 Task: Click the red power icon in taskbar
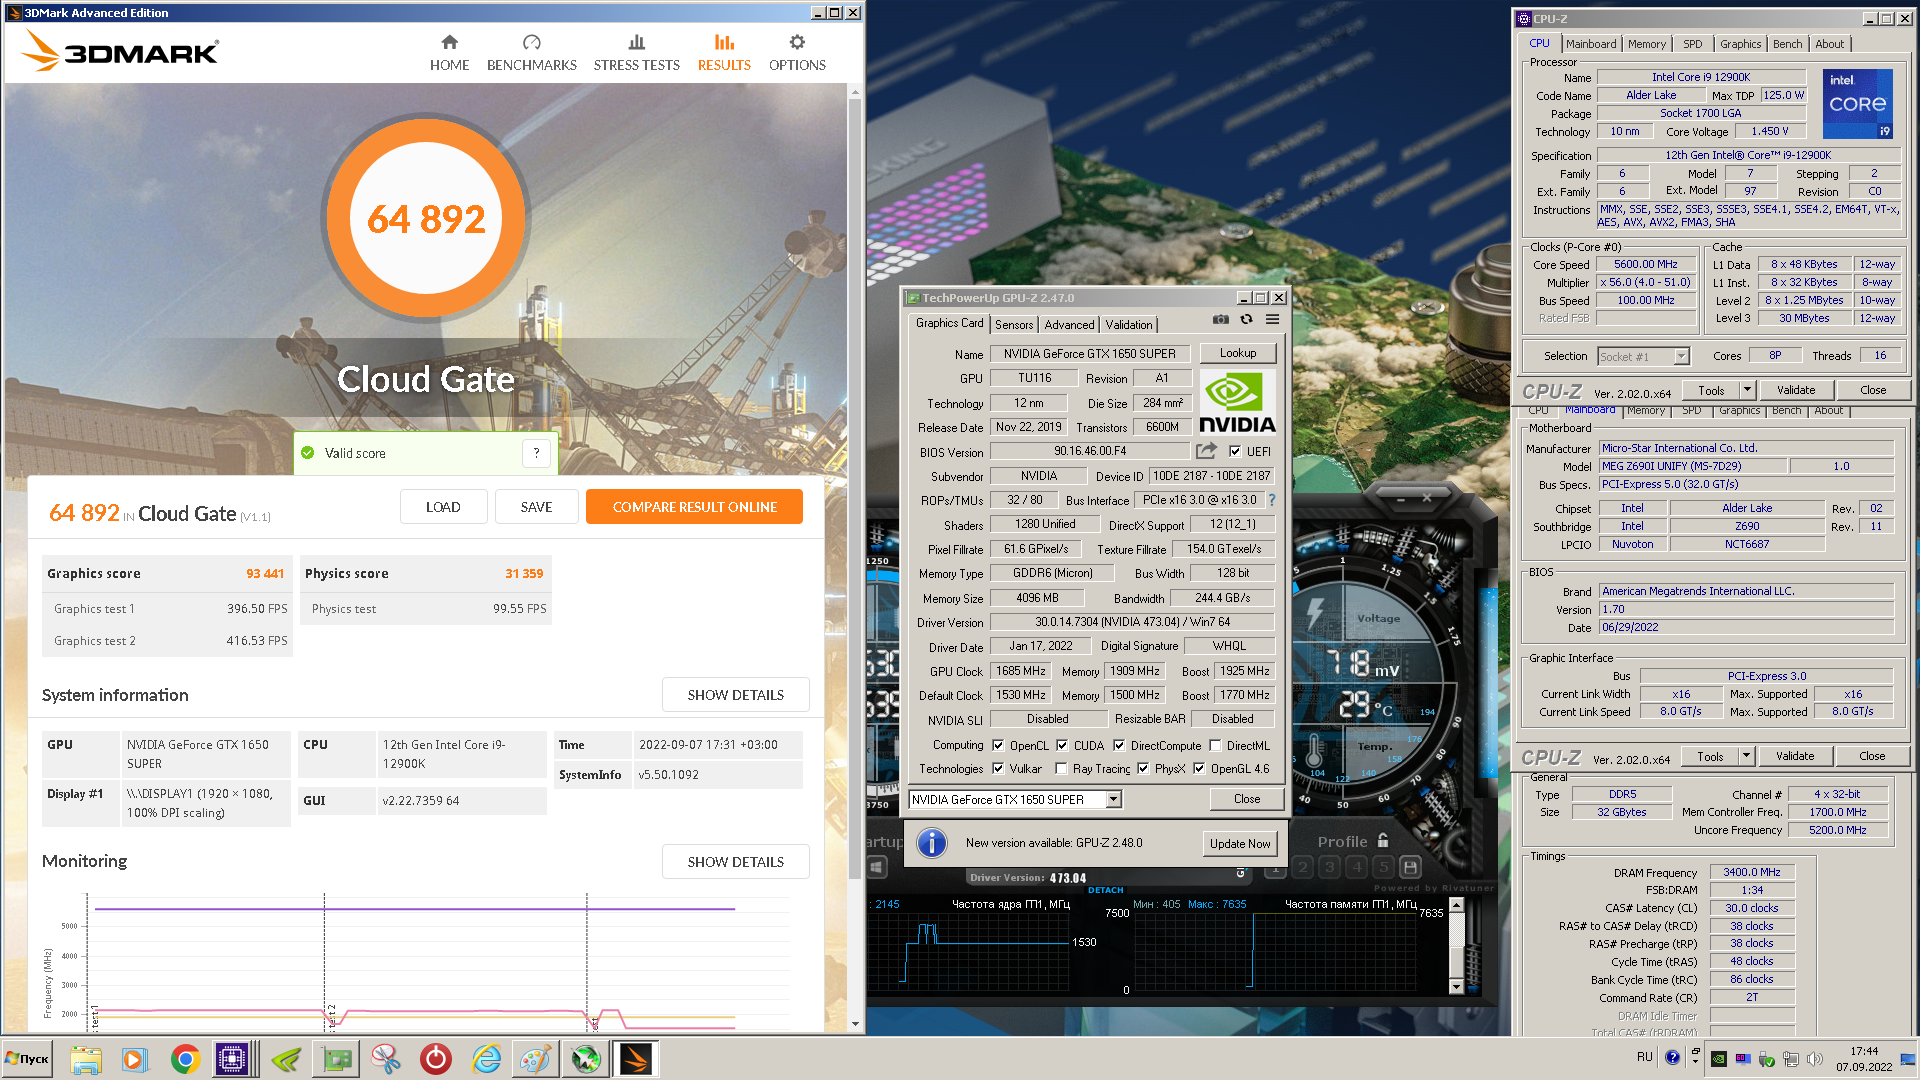436,1059
